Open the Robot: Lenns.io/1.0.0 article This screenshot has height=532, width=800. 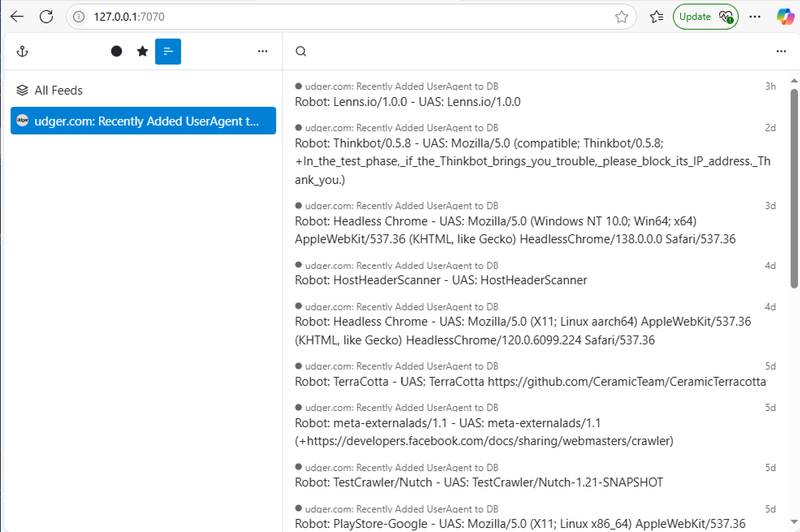point(408,102)
